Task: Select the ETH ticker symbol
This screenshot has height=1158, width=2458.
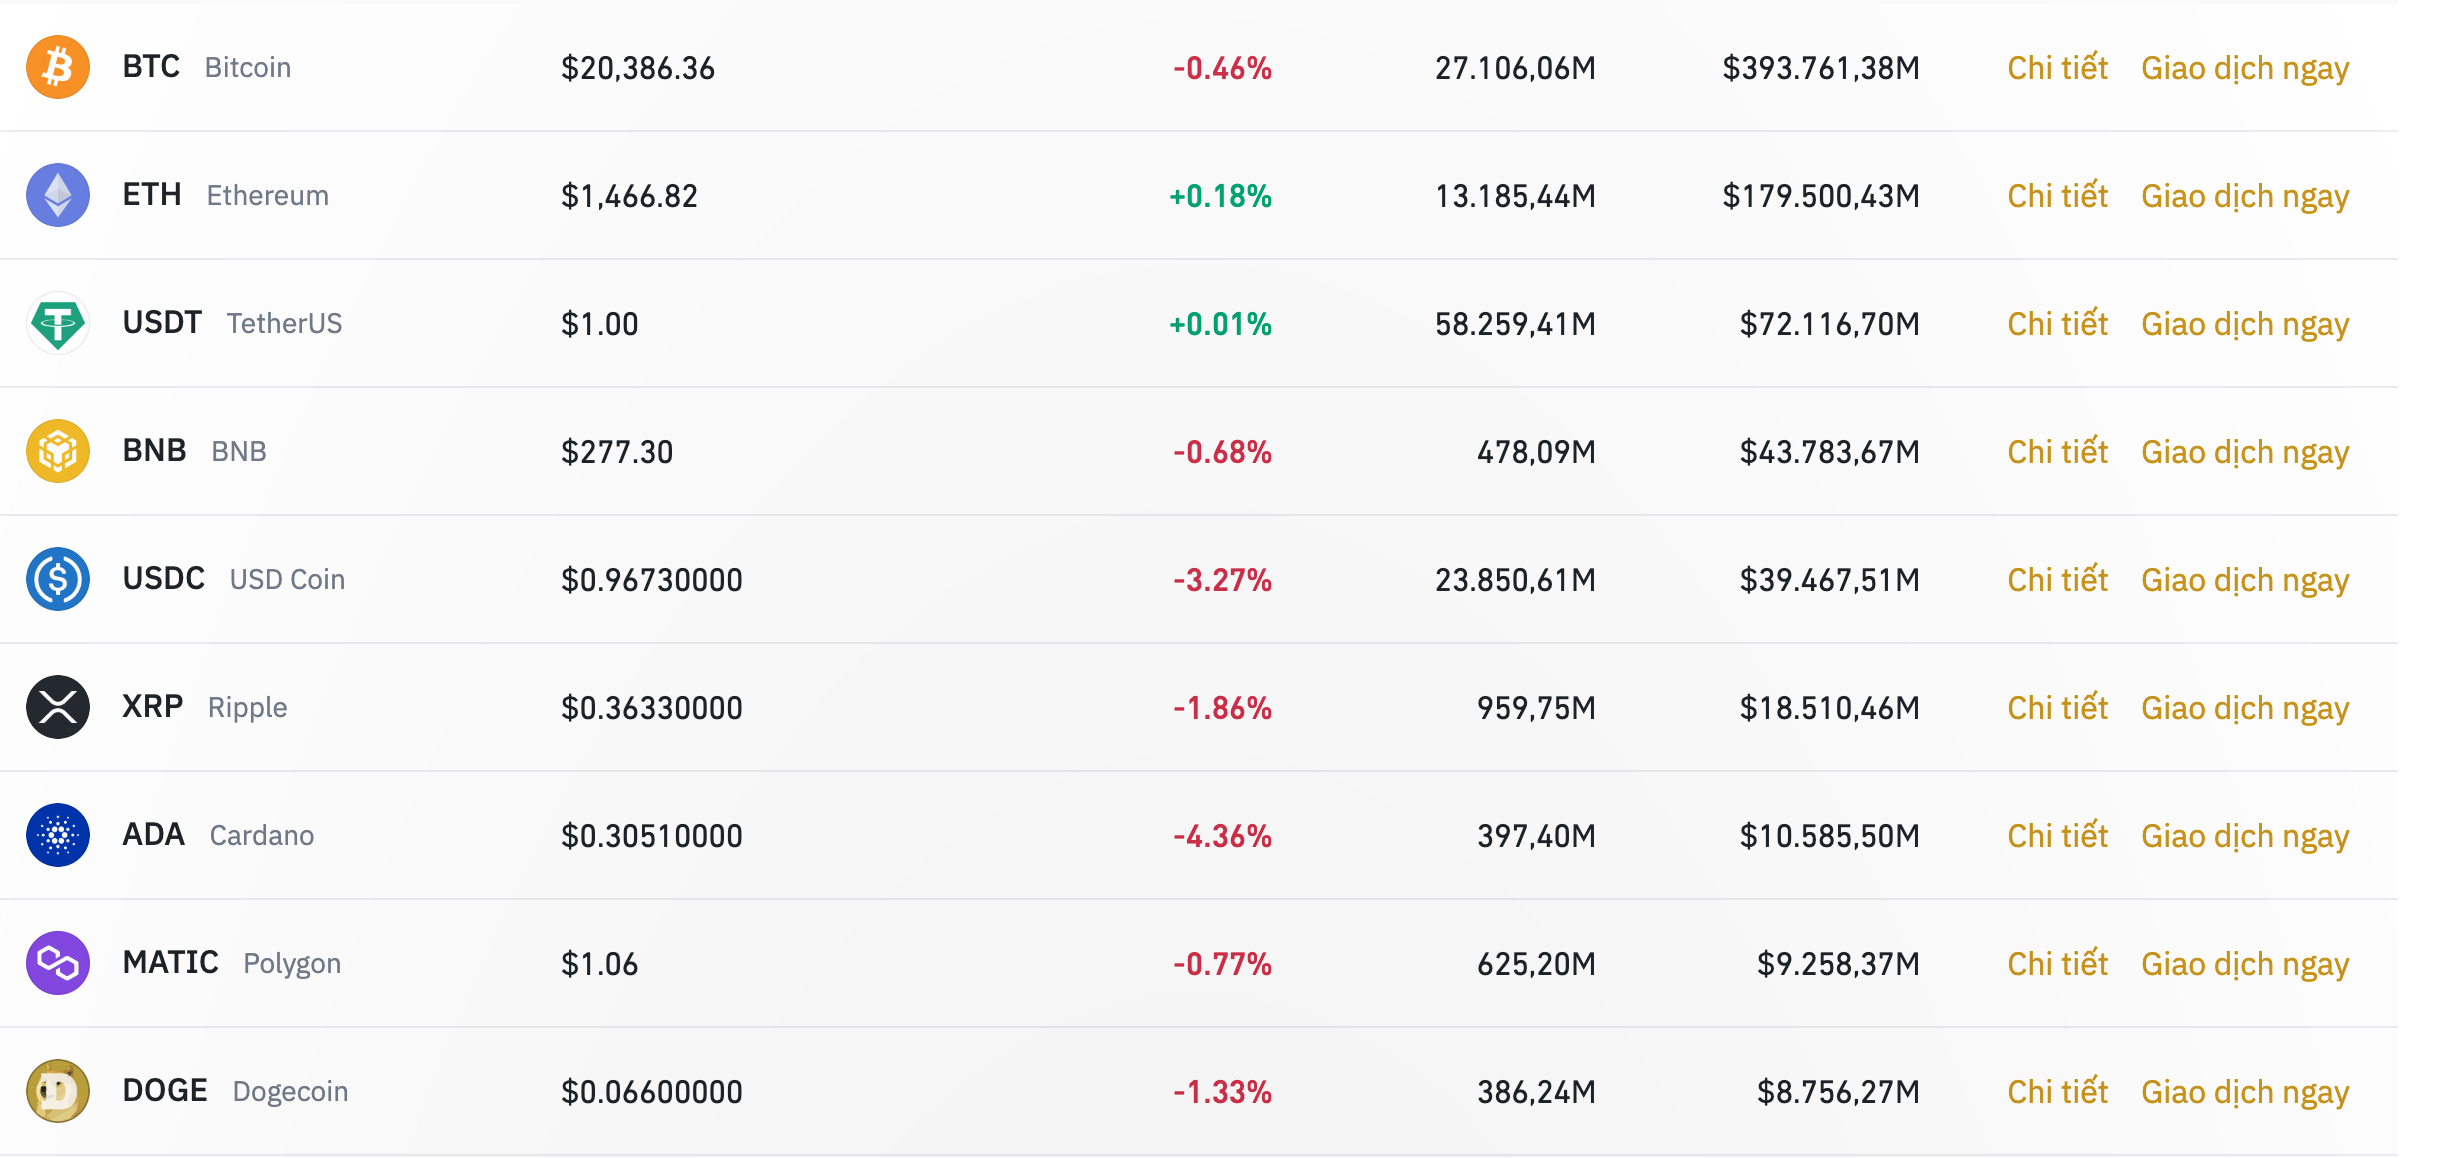Action: pos(152,194)
